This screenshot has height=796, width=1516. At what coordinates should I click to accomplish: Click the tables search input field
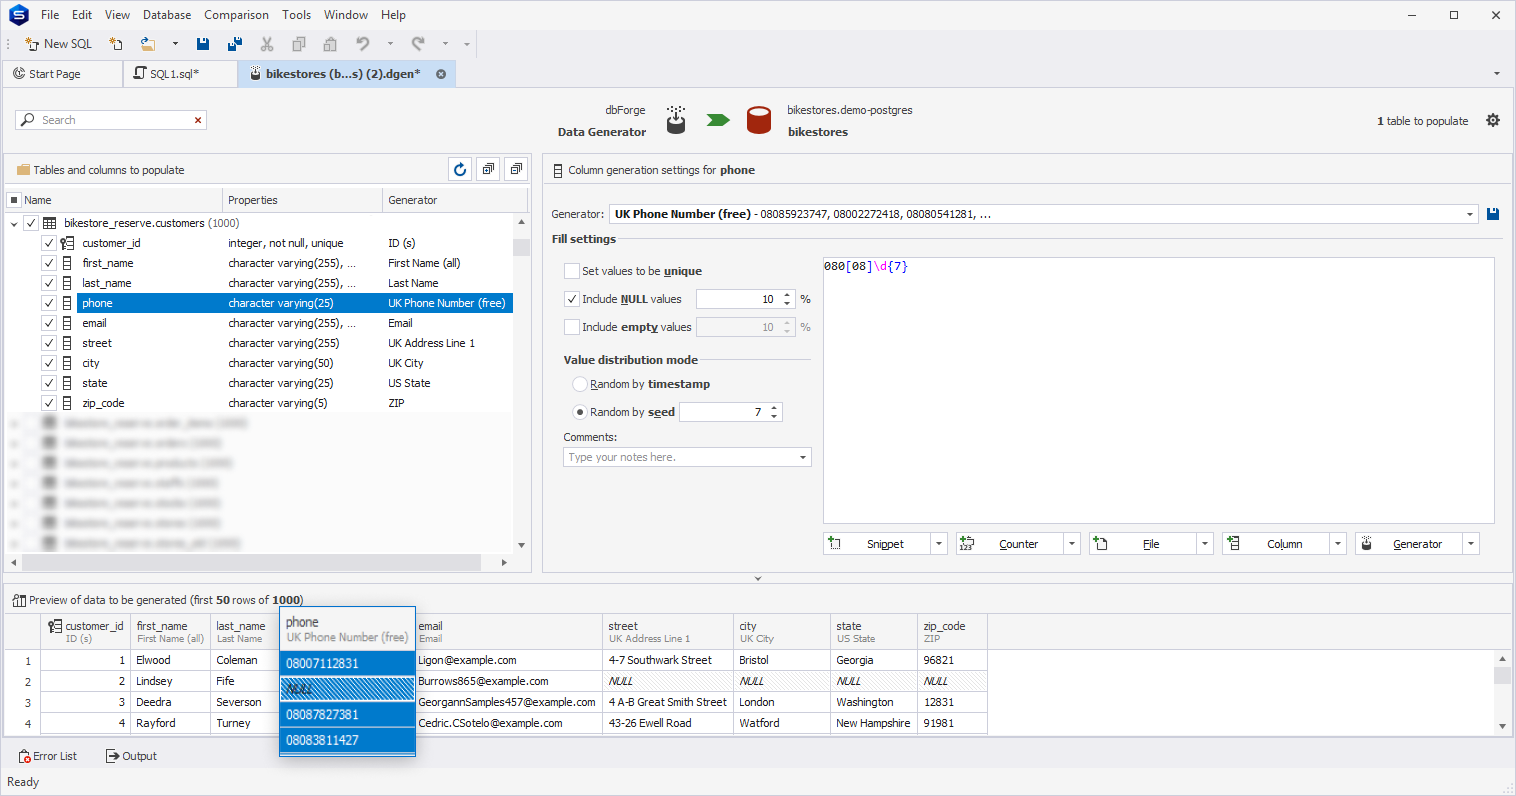click(x=112, y=120)
